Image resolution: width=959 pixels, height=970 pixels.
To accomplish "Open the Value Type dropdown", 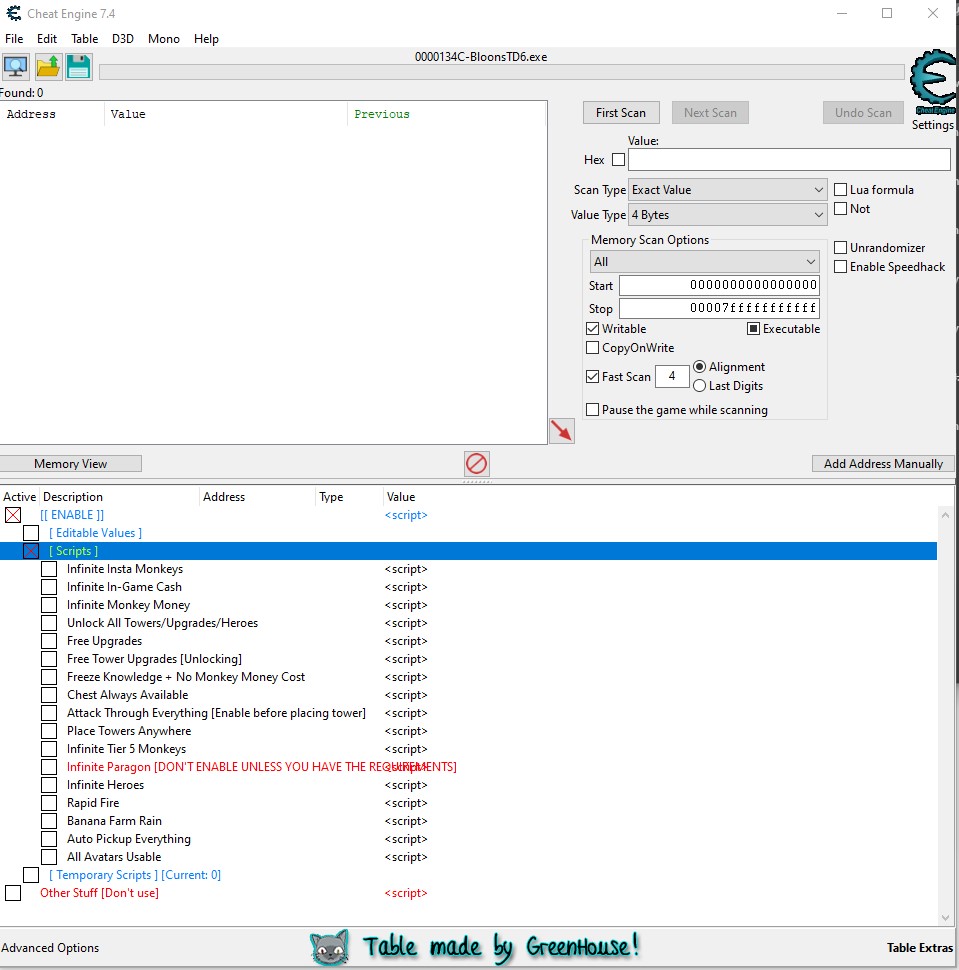I will click(727, 215).
